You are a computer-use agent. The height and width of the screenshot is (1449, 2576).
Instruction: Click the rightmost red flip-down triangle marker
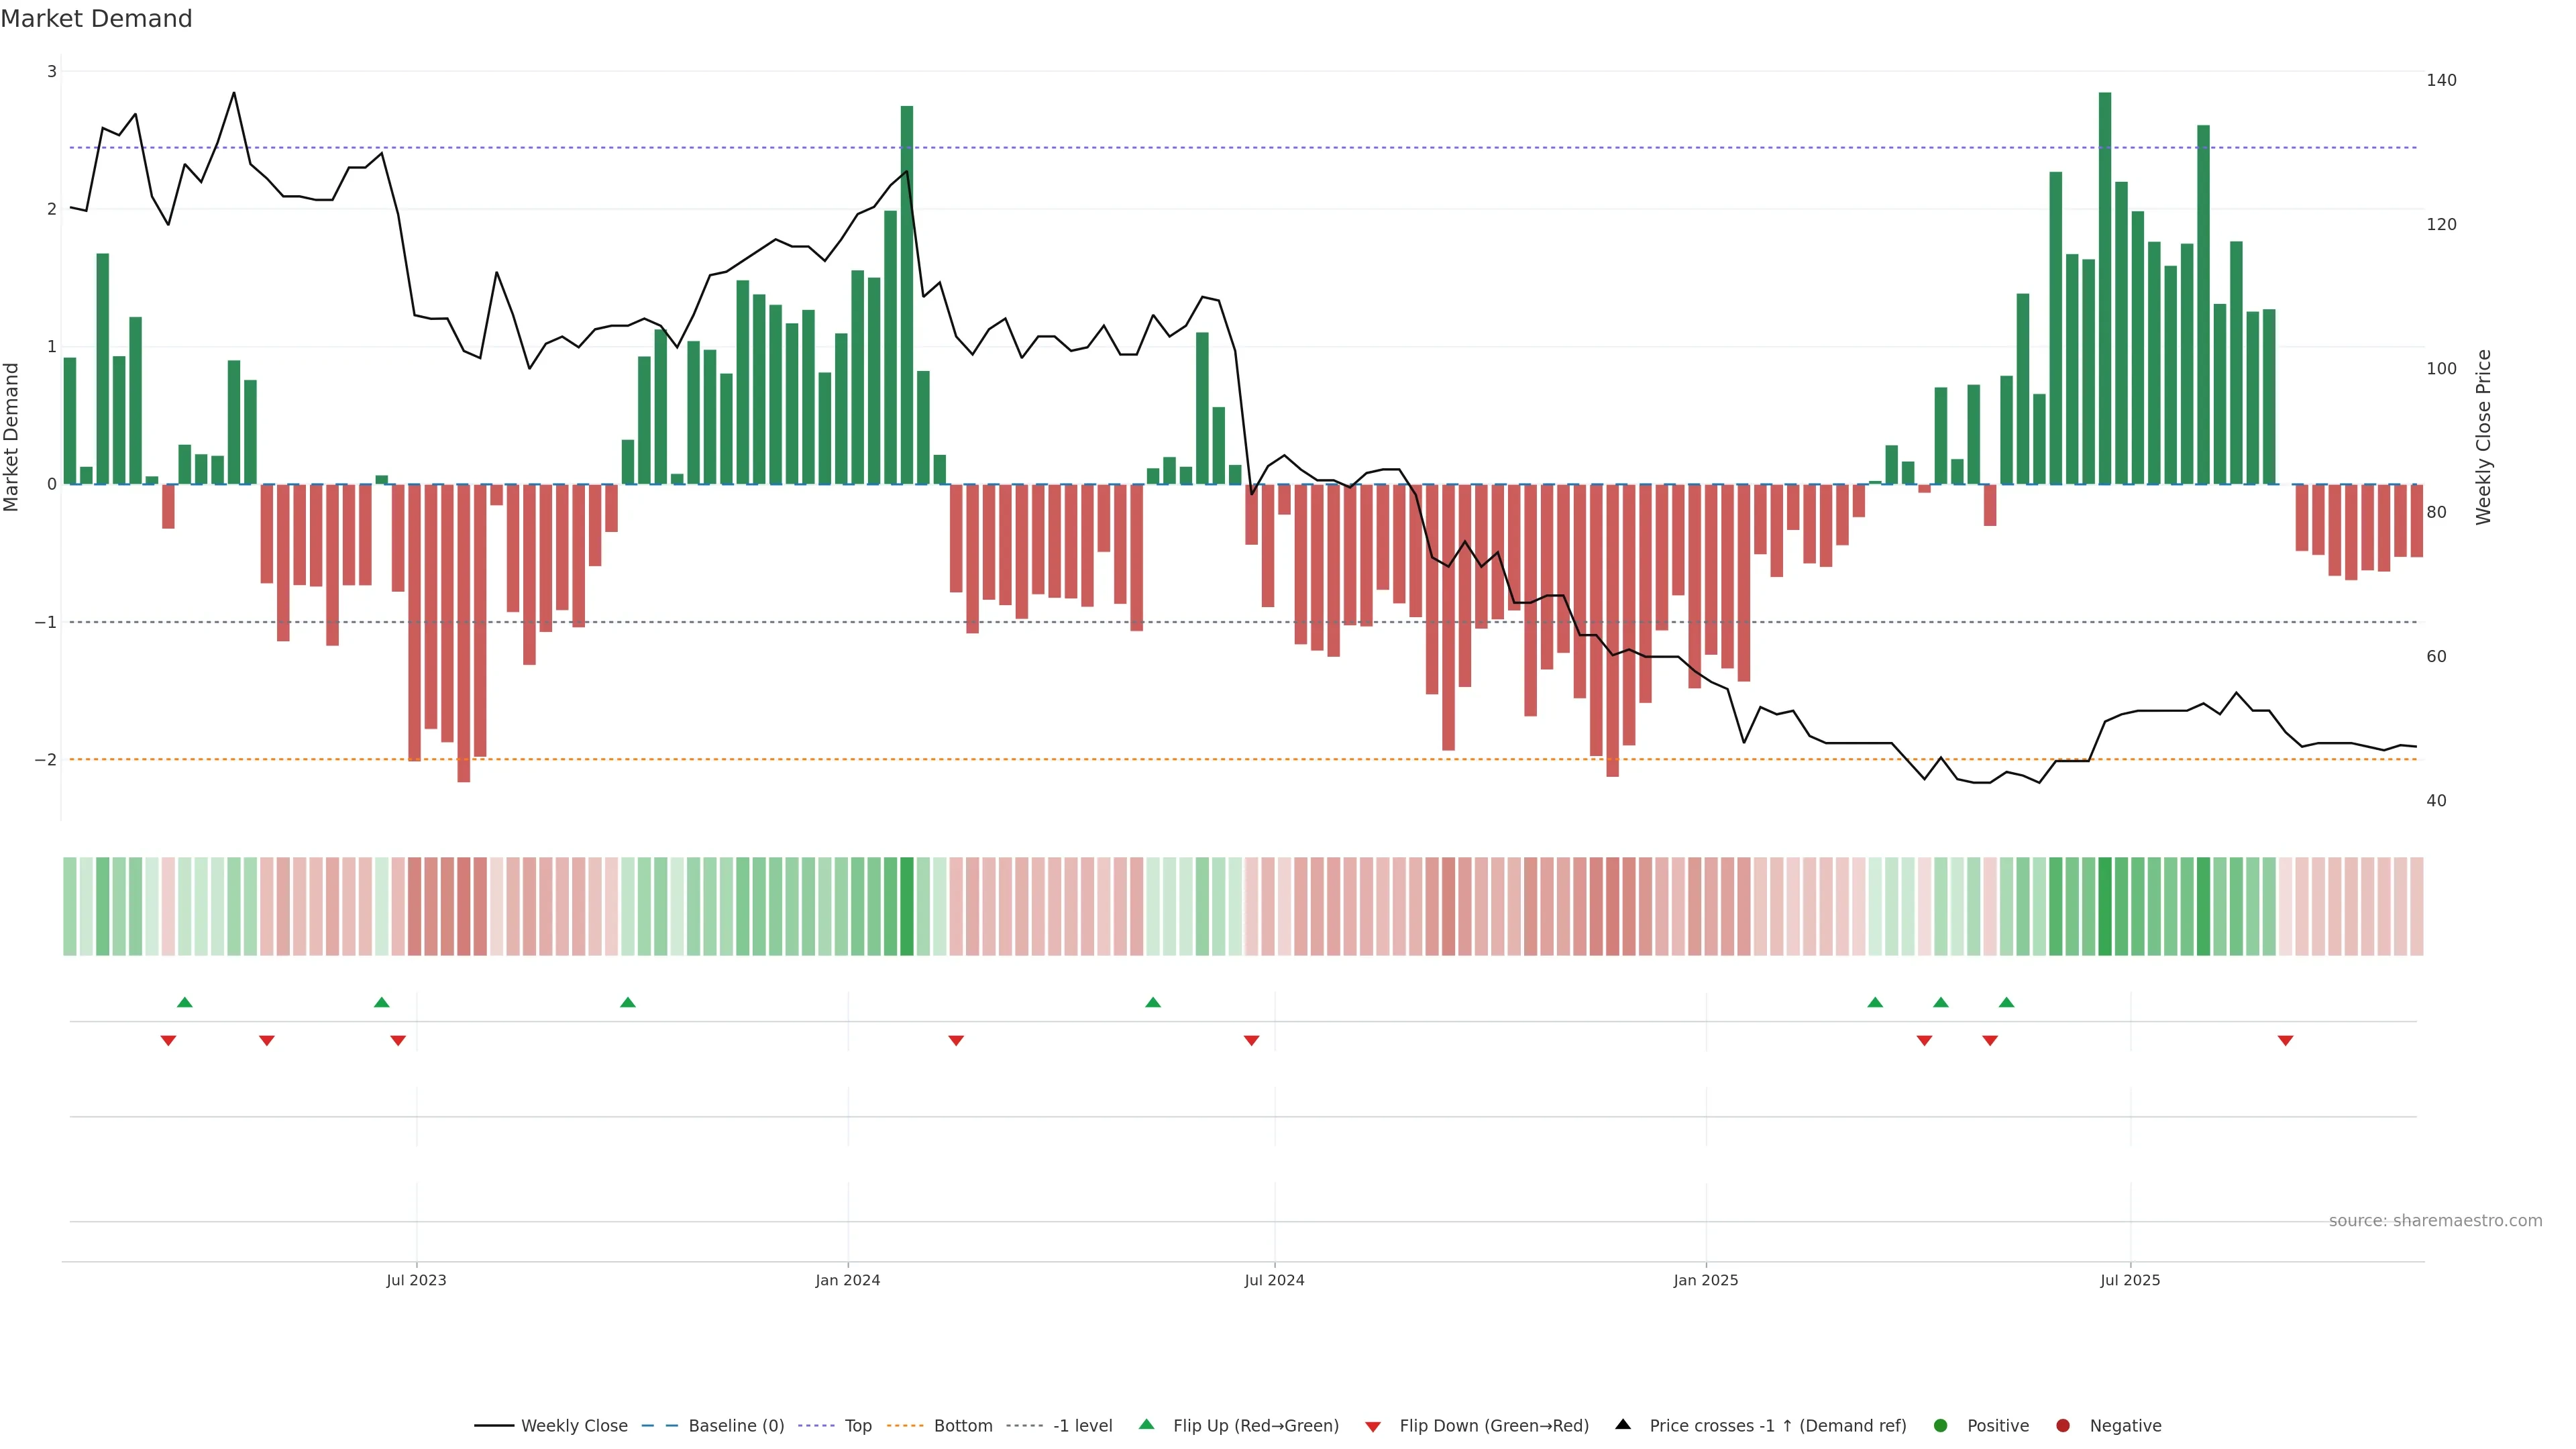point(2285,1041)
